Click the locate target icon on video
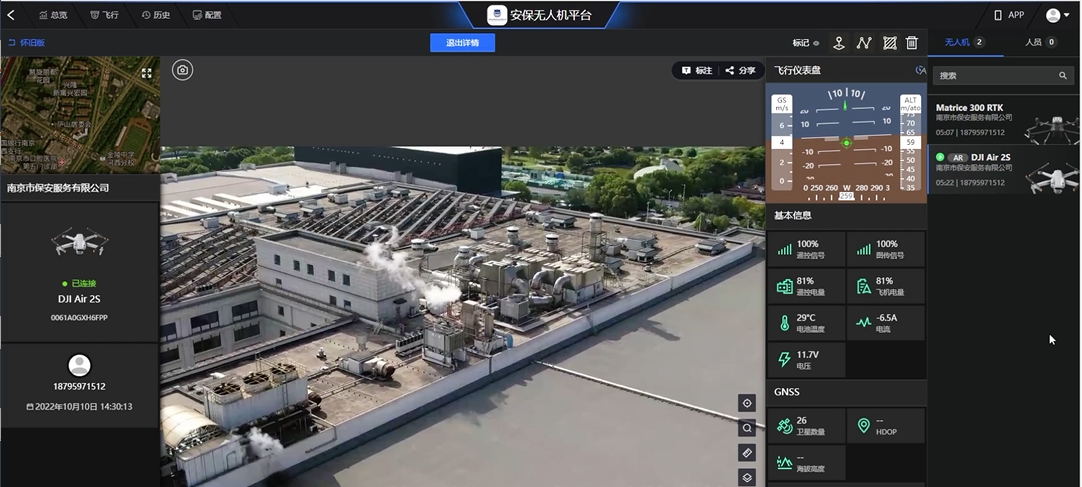Screen dimensions: 1082x487 pos(747,403)
